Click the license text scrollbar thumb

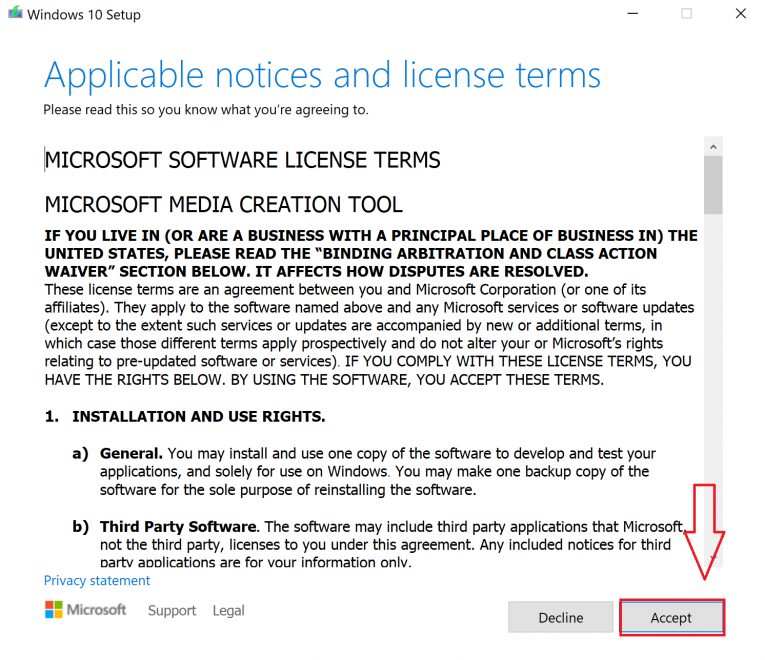[x=713, y=185]
